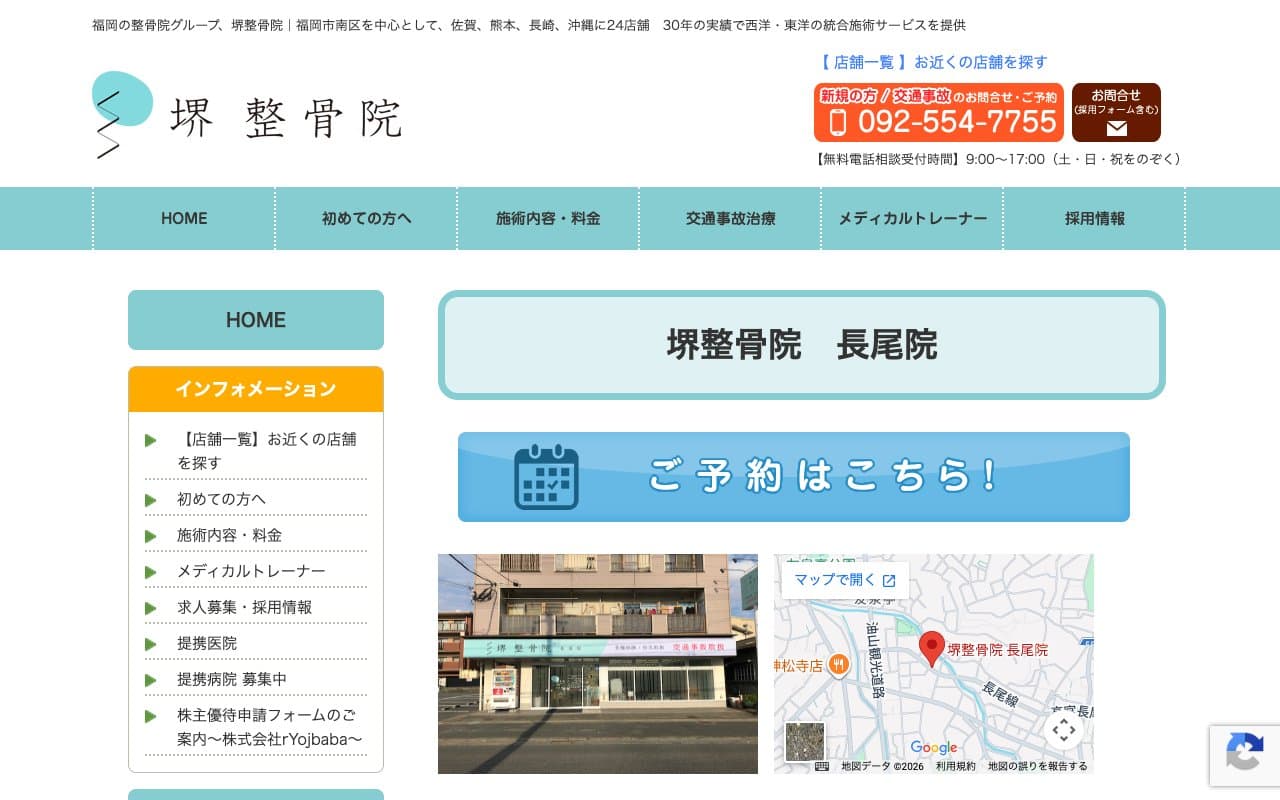Viewport: 1280px width, 800px height.
Task: Select 交通事故治療 in the top navigation
Action: [730, 218]
